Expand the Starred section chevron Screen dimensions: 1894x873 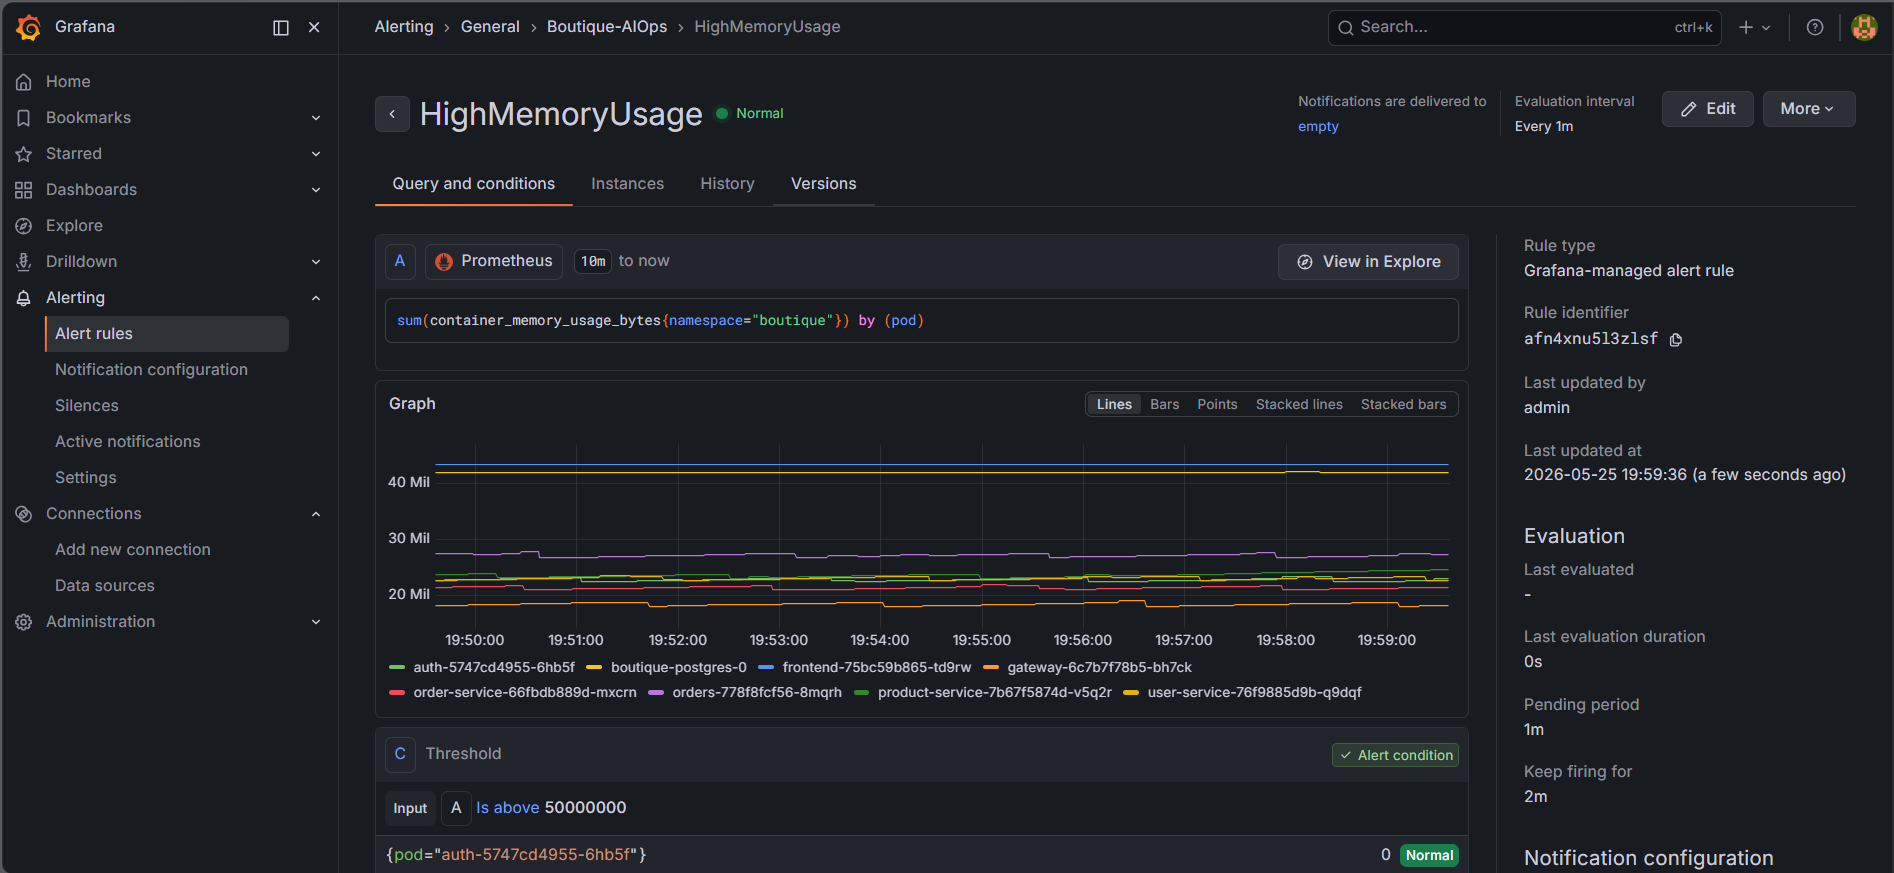point(316,154)
